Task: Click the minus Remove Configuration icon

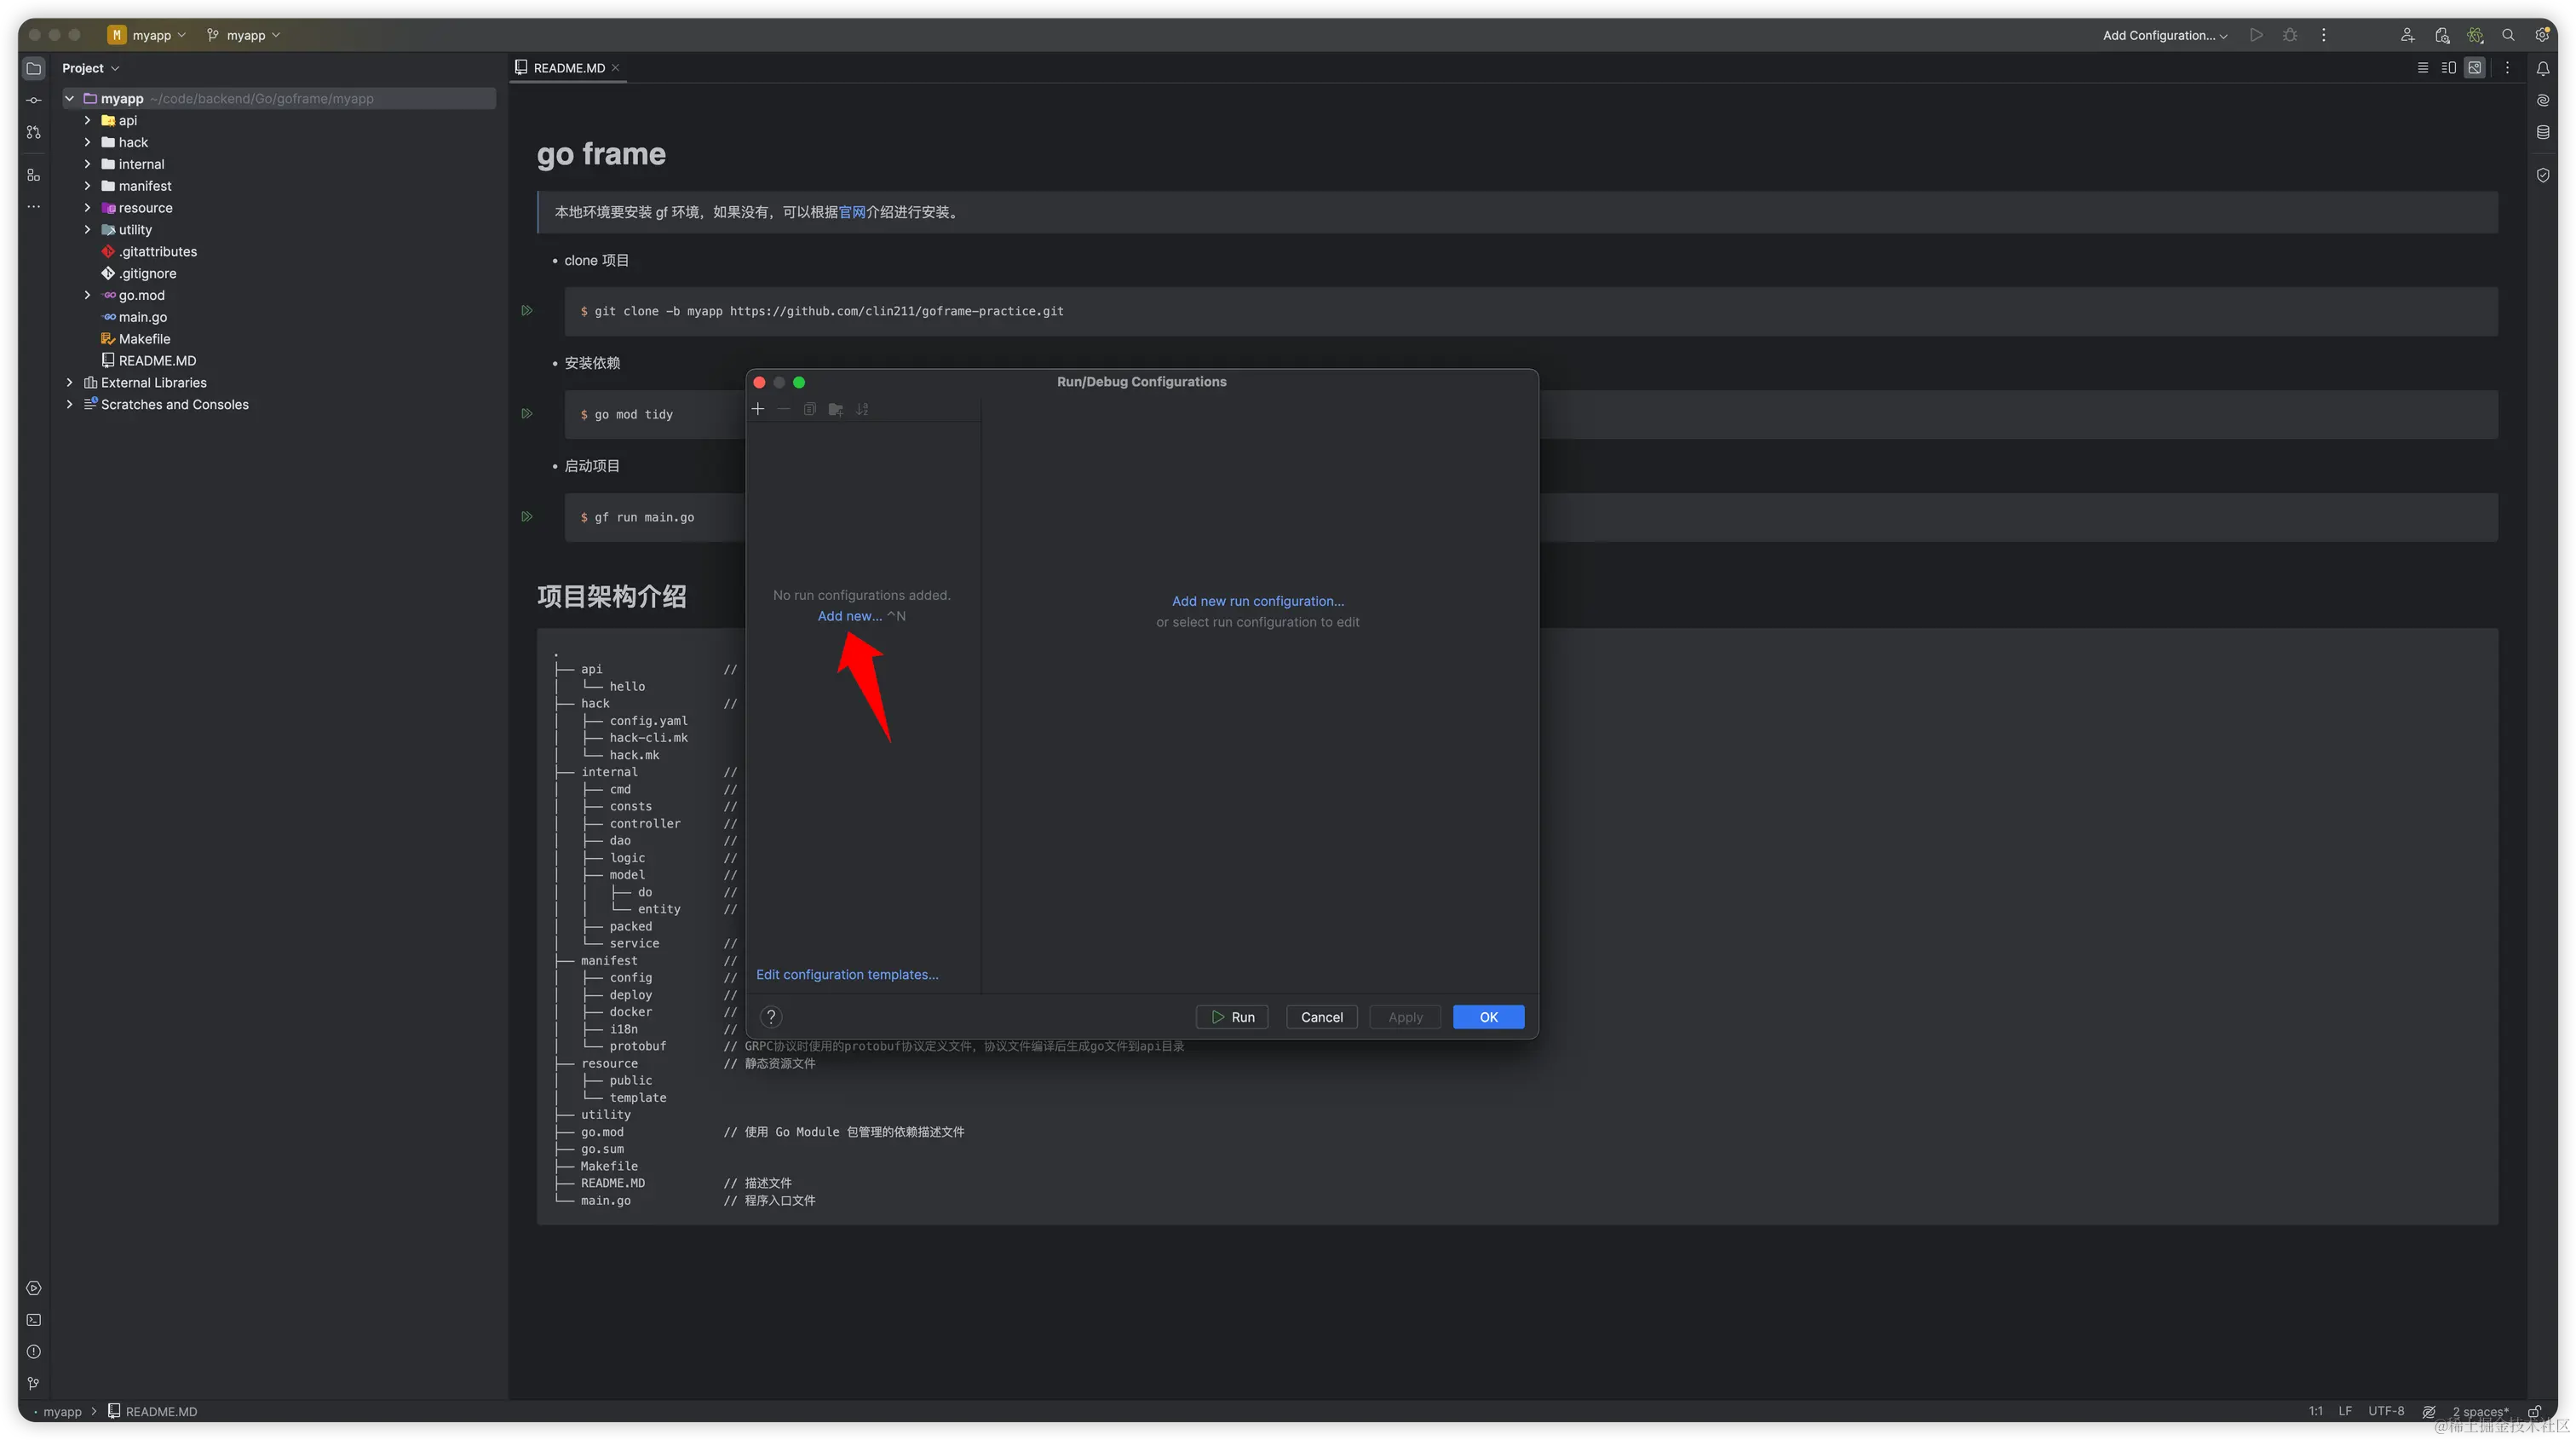Action: point(784,409)
